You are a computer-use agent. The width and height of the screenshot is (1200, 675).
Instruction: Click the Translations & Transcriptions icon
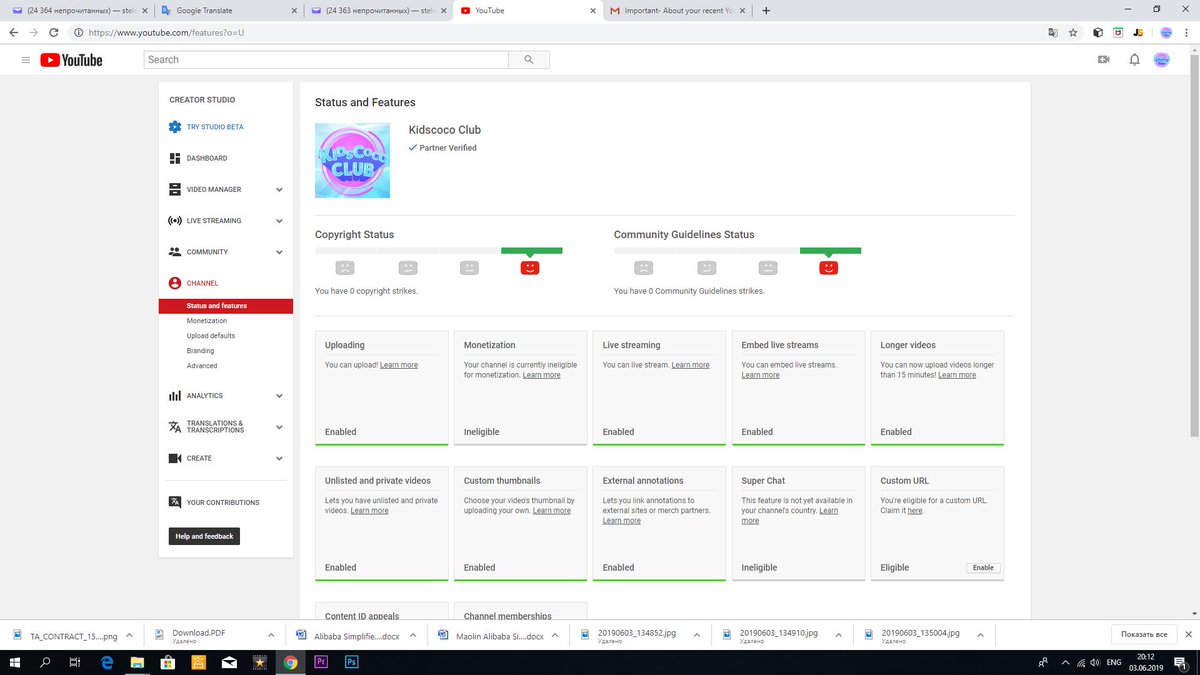(175, 427)
